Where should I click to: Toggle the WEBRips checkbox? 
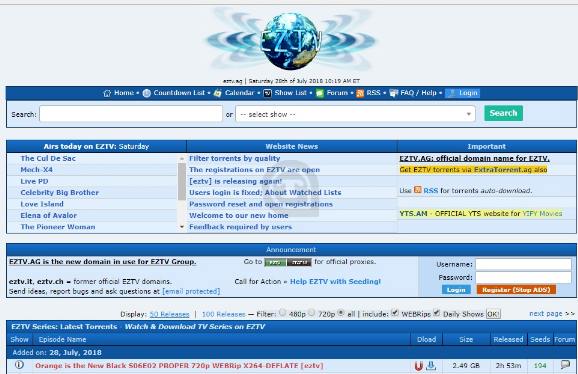pyautogui.click(x=395, y=313)
